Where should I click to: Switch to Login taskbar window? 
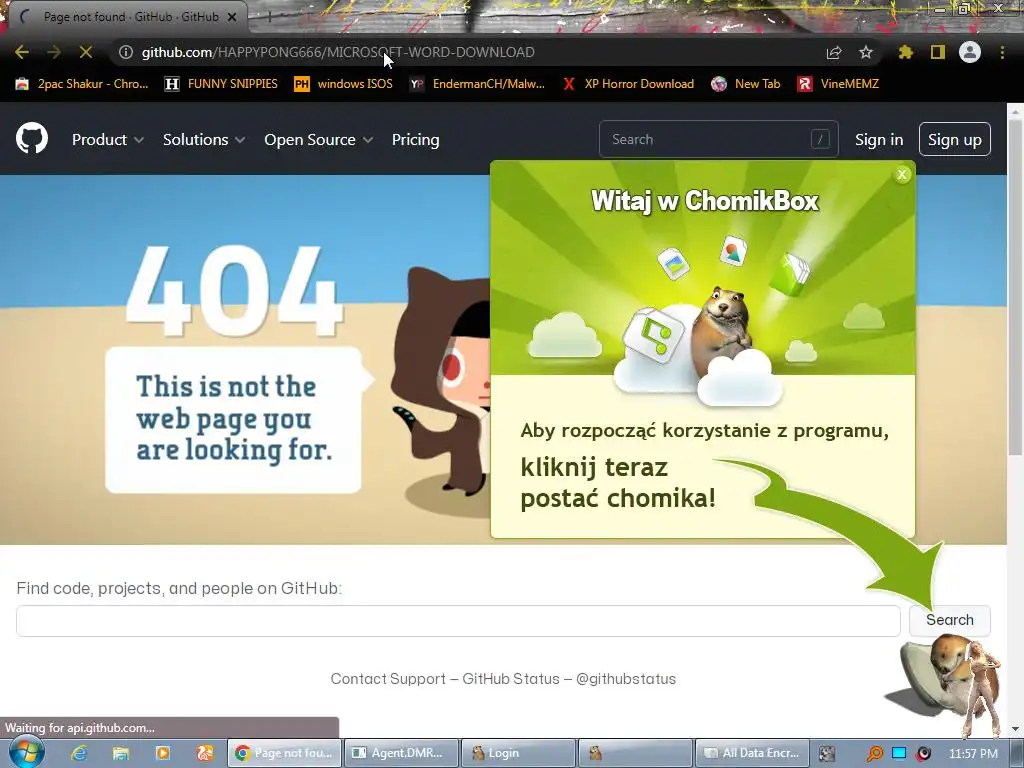(518, 753)
